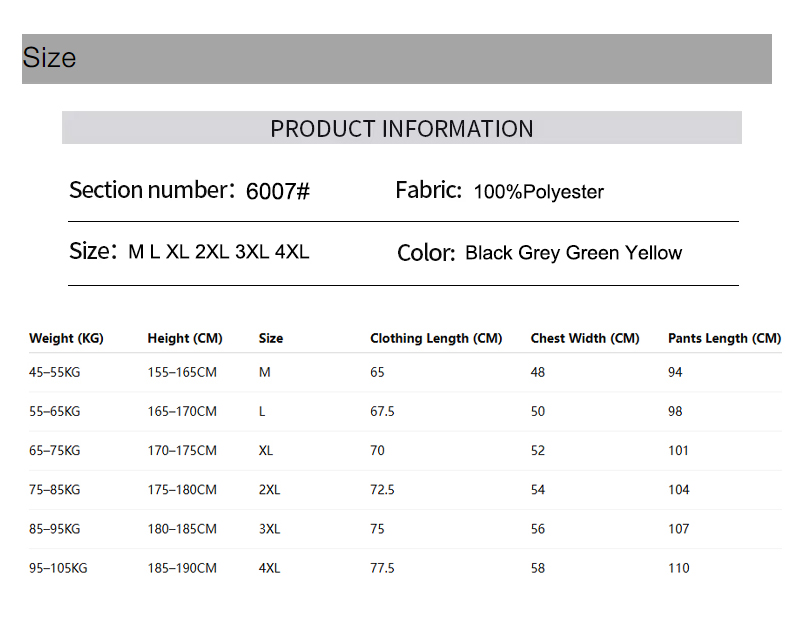Click the Weight (KG) column header
The width and height of the screenshot is (800, 628).
pyautogui.click(x=66, y=338)
